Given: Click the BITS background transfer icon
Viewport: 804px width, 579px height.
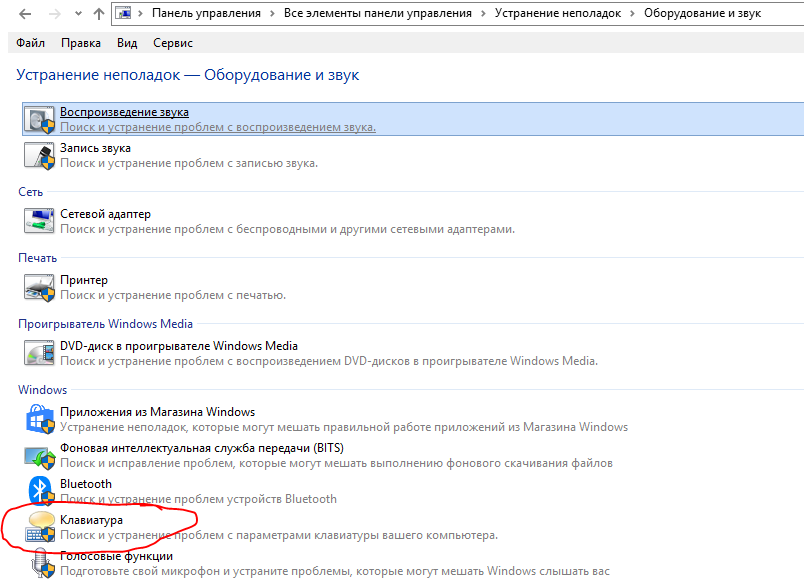Looking at the screenshot, I should [39, 456].
